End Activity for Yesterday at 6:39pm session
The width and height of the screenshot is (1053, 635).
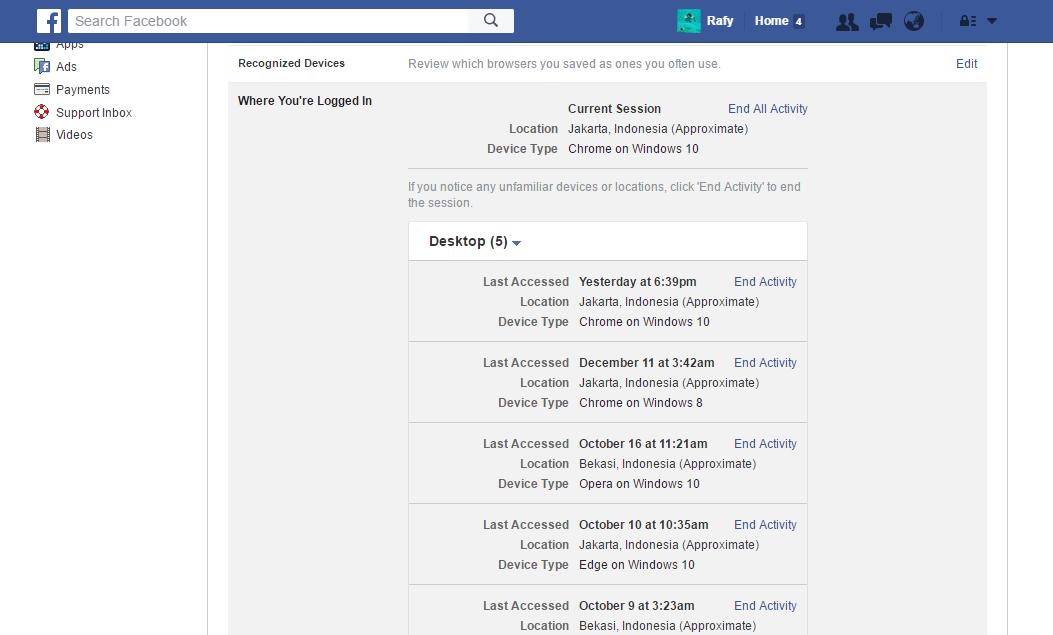pyautogui.click(x=765, y=282)
